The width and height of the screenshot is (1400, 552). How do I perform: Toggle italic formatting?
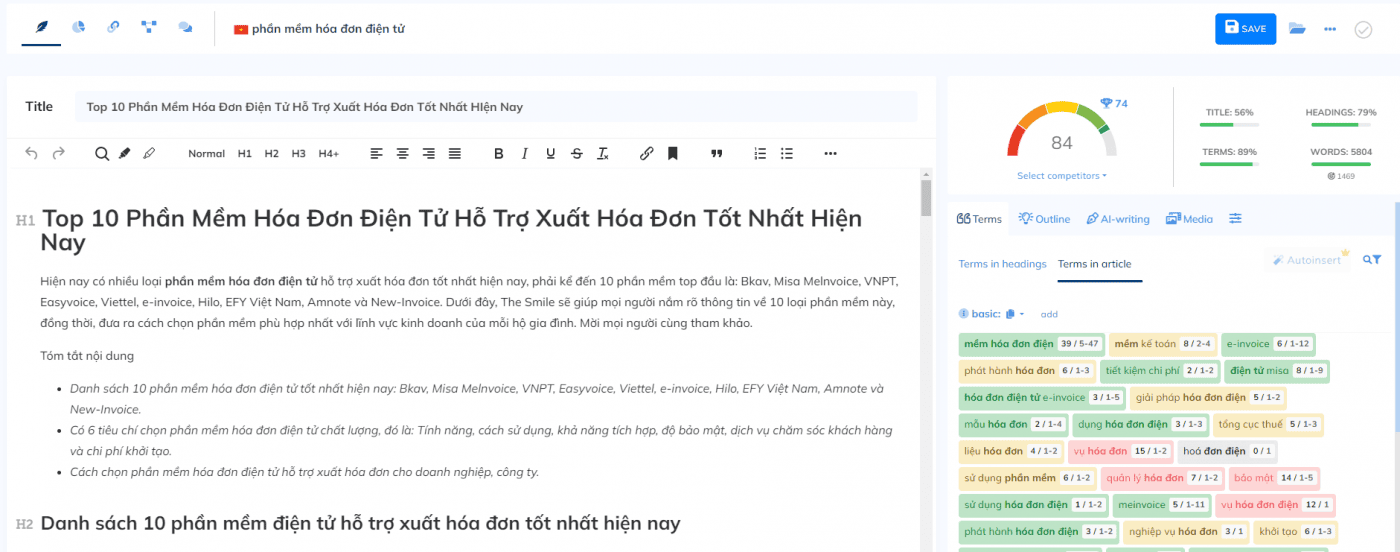click(x=525, y=153)
